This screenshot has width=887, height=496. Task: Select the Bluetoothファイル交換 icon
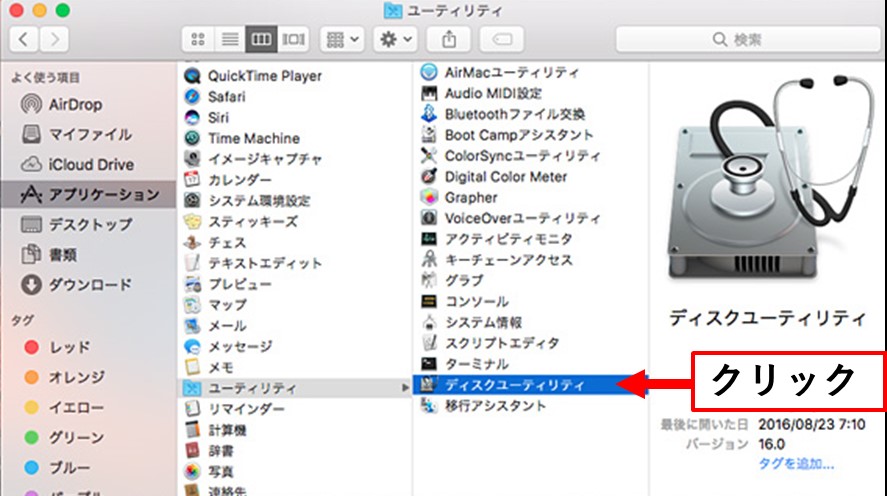pyautogui.click(x=429, y=114)
